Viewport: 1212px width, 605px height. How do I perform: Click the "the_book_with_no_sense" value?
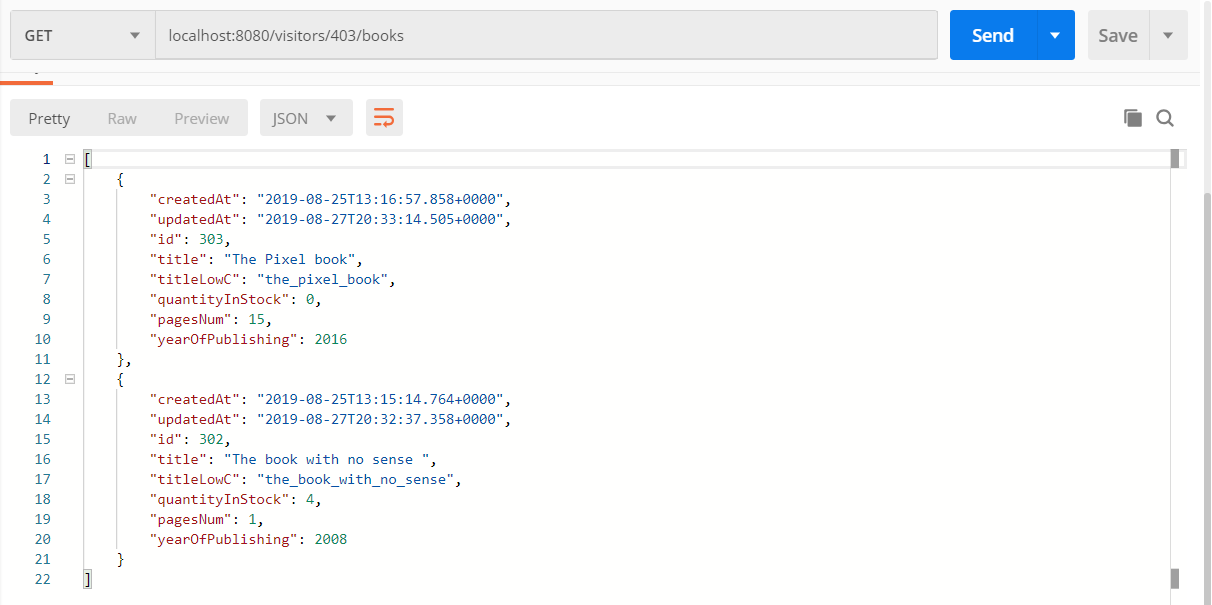click(x=357, y=479)
